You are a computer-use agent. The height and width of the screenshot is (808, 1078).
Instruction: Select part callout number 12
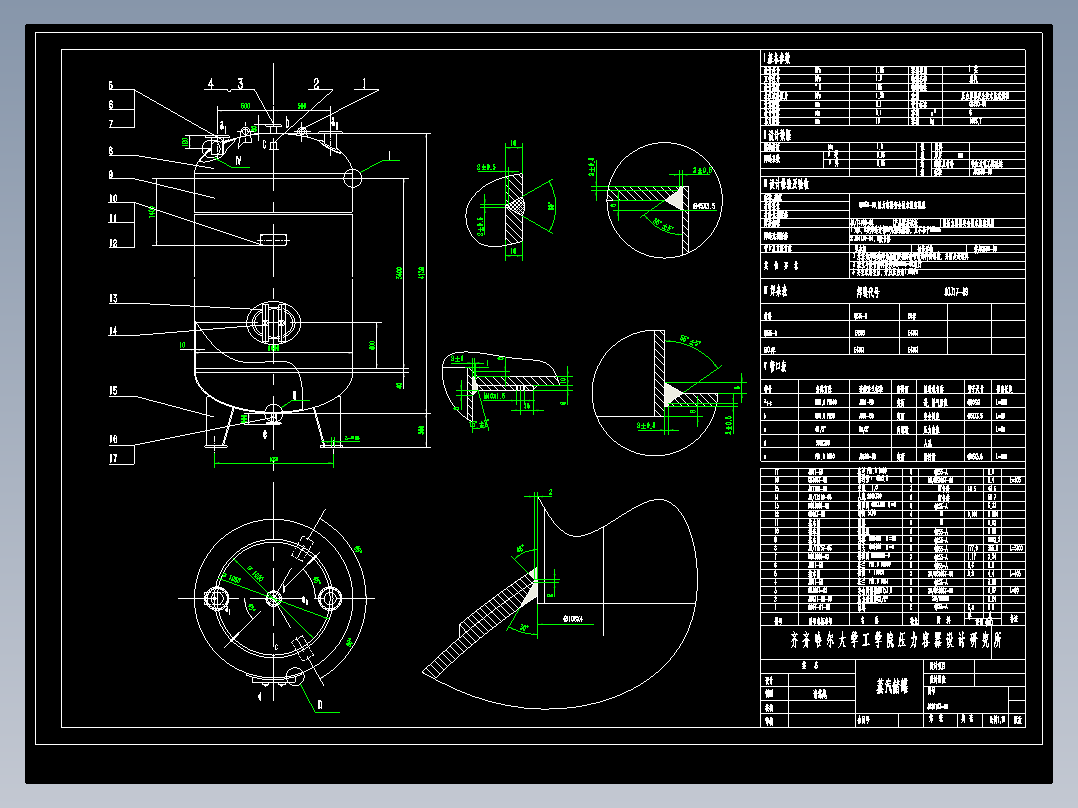(113, 243)
